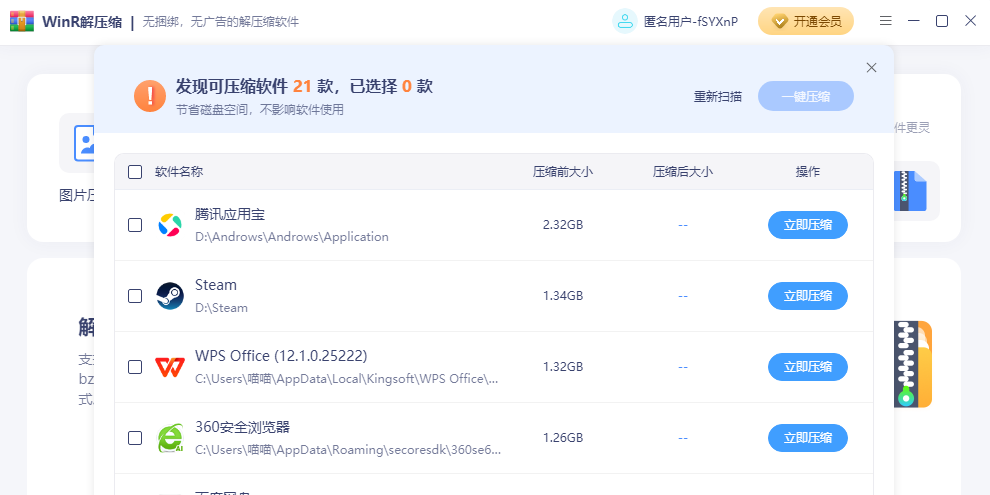Enable the 360安全浏览器 row checkbox
The width and height of the screenshot is (990, 495).
[x=135, y=438]
